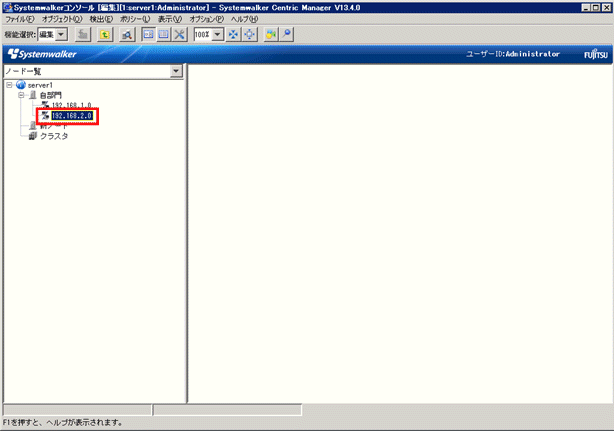The height and width of the screenshot is (431, 614).
Task: Click the Systemwalker logo in banner
Action: point(42,54)
